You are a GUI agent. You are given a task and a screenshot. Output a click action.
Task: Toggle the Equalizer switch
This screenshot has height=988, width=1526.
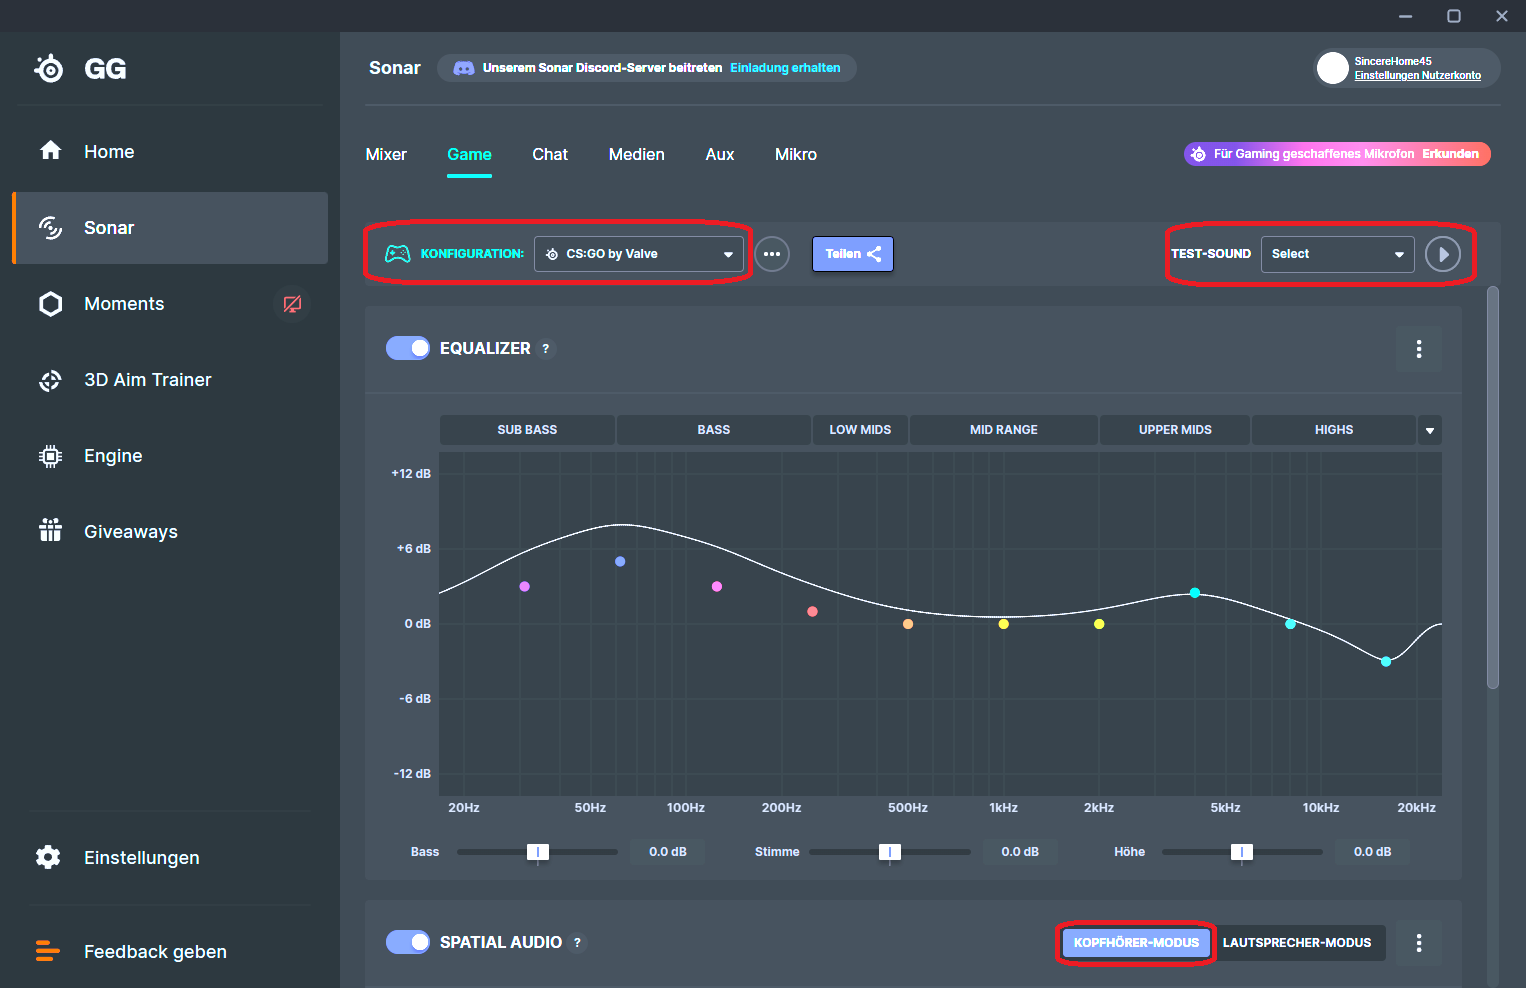(x=408, y=348)
